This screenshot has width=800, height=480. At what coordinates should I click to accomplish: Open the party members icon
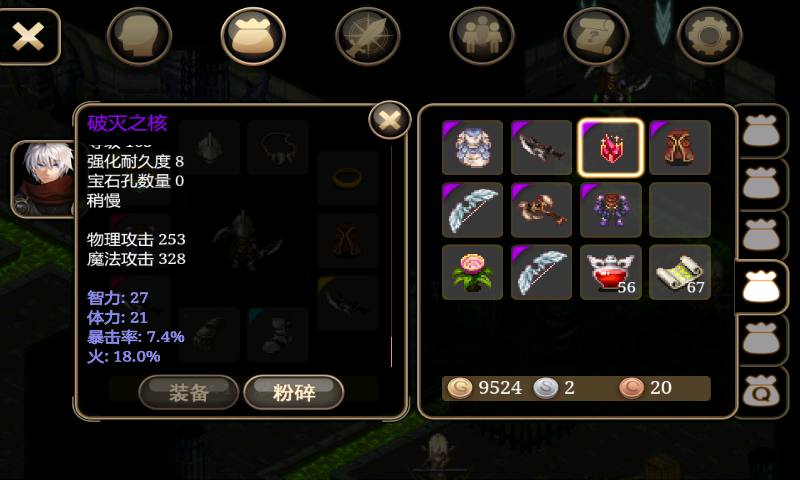(482, 36)
